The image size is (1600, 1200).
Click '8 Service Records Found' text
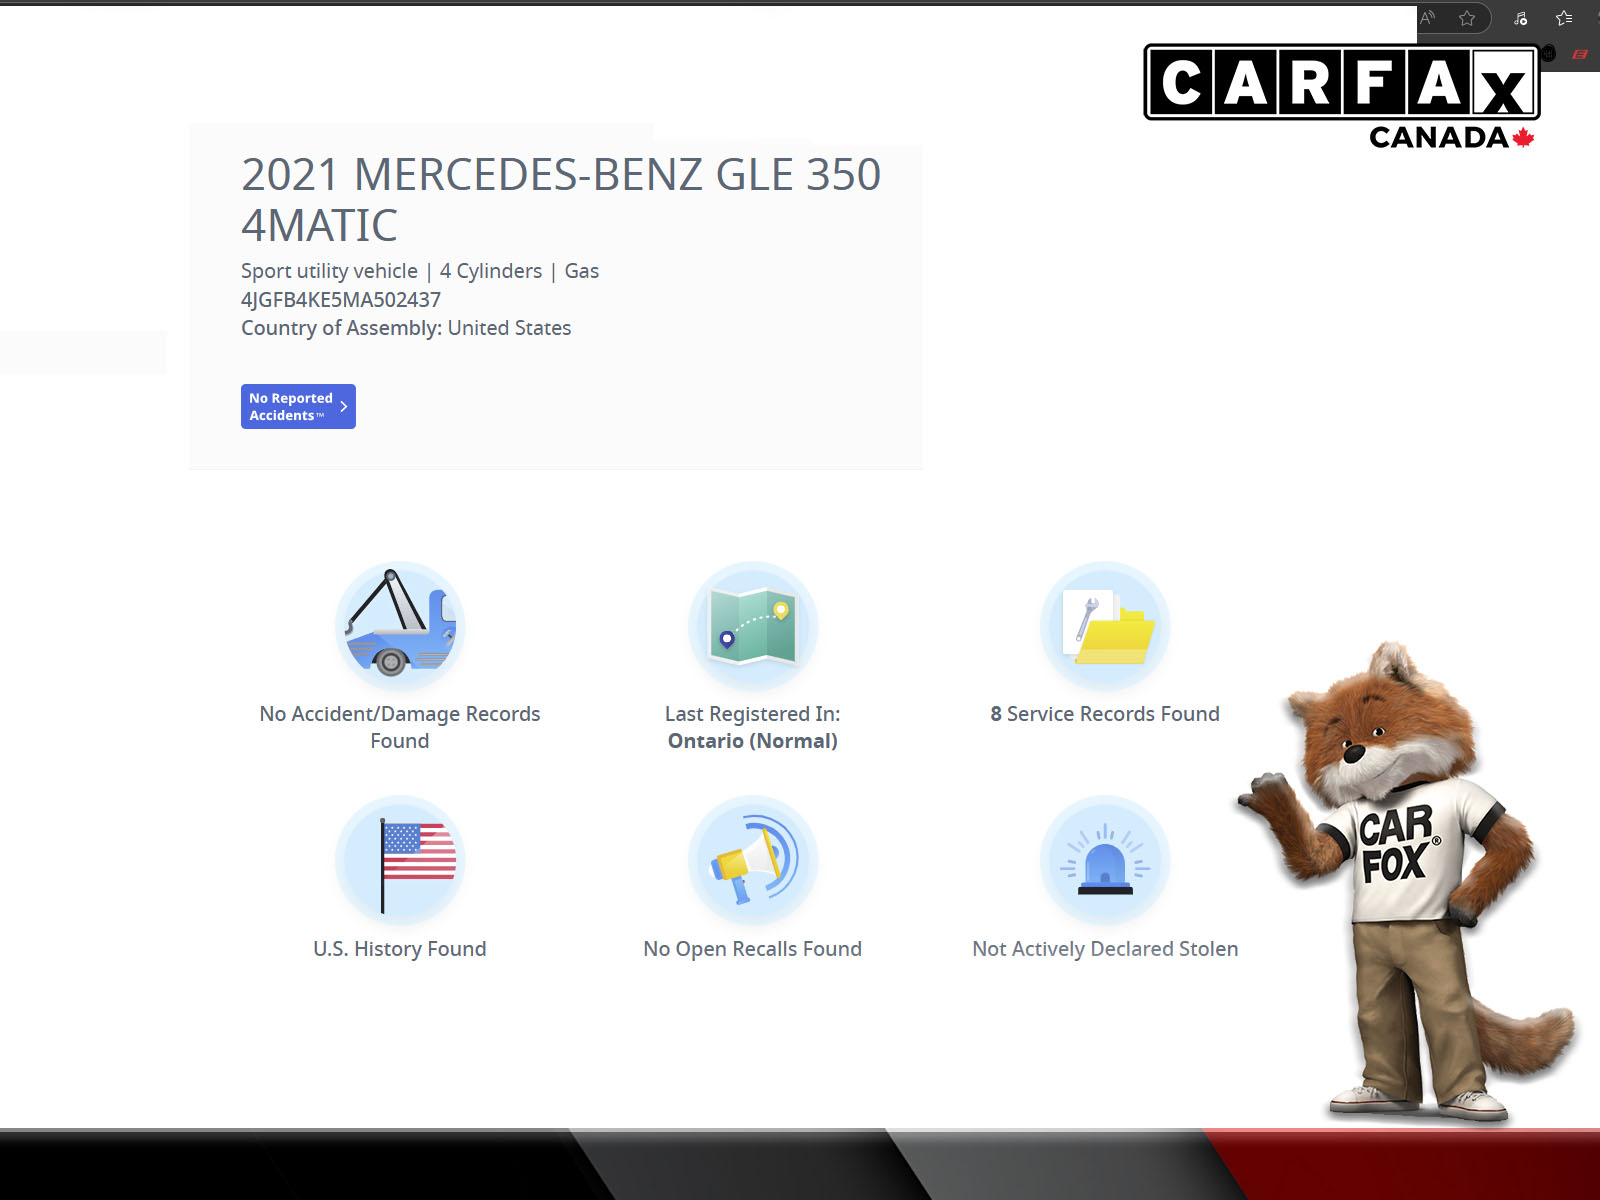pyautogui.click(x=1105, y=714)
